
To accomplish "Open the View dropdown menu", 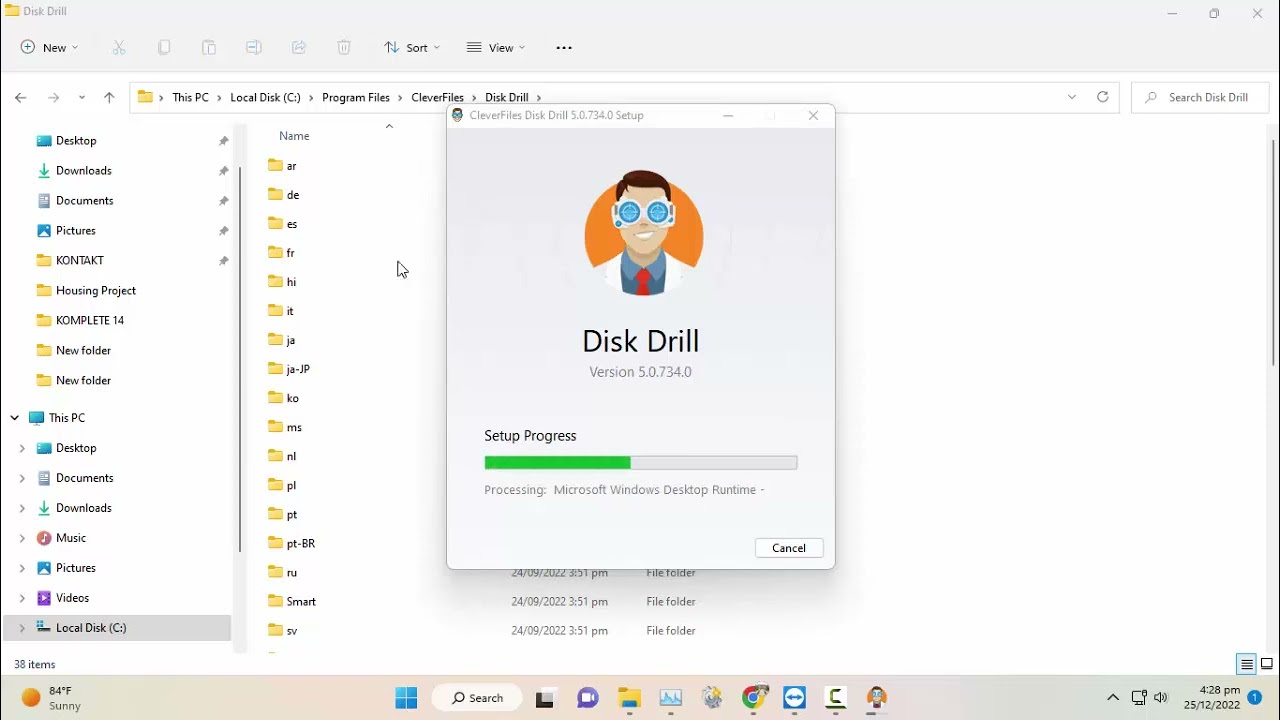I will coord(496,47).
